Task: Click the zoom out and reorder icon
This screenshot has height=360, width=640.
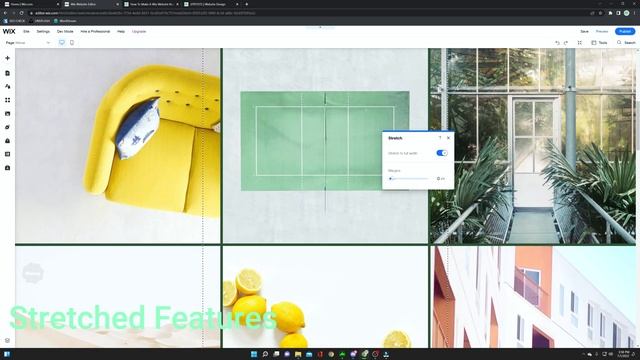Action: [580, 42]
